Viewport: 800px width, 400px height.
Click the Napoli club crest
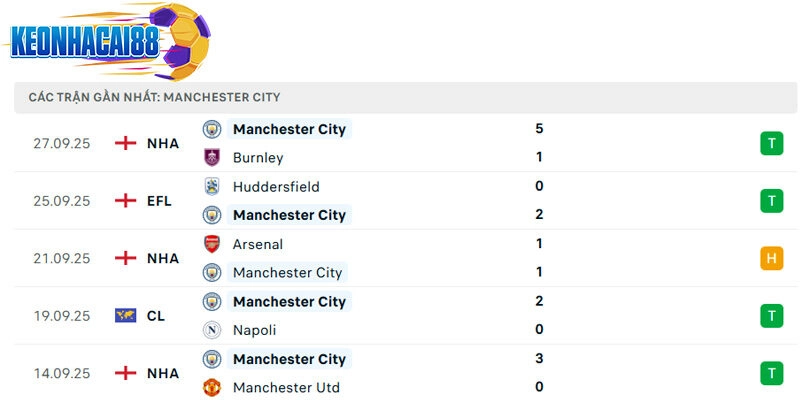[x=212, y=330]
